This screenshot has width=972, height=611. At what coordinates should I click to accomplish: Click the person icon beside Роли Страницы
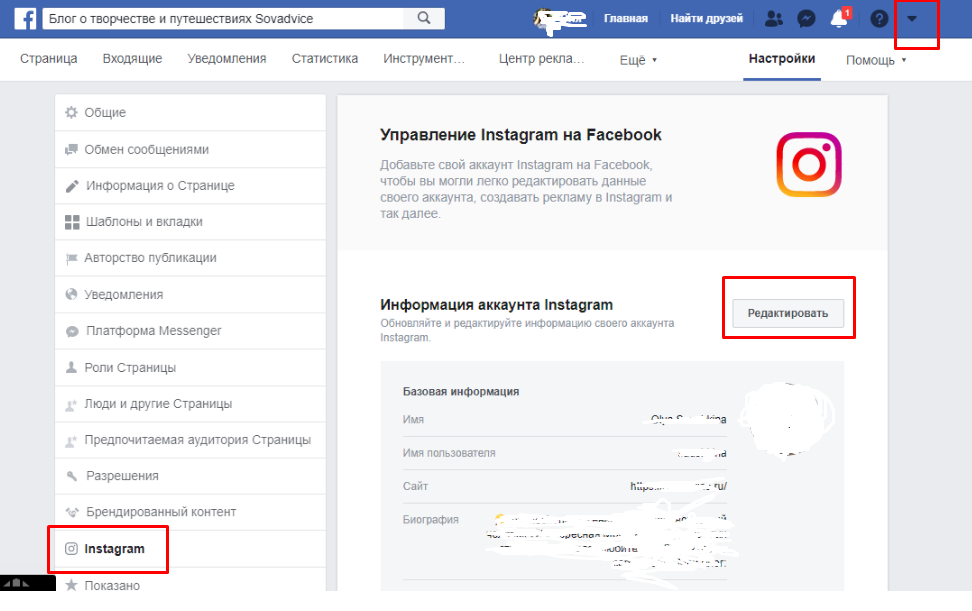click(x=71, y=367)
